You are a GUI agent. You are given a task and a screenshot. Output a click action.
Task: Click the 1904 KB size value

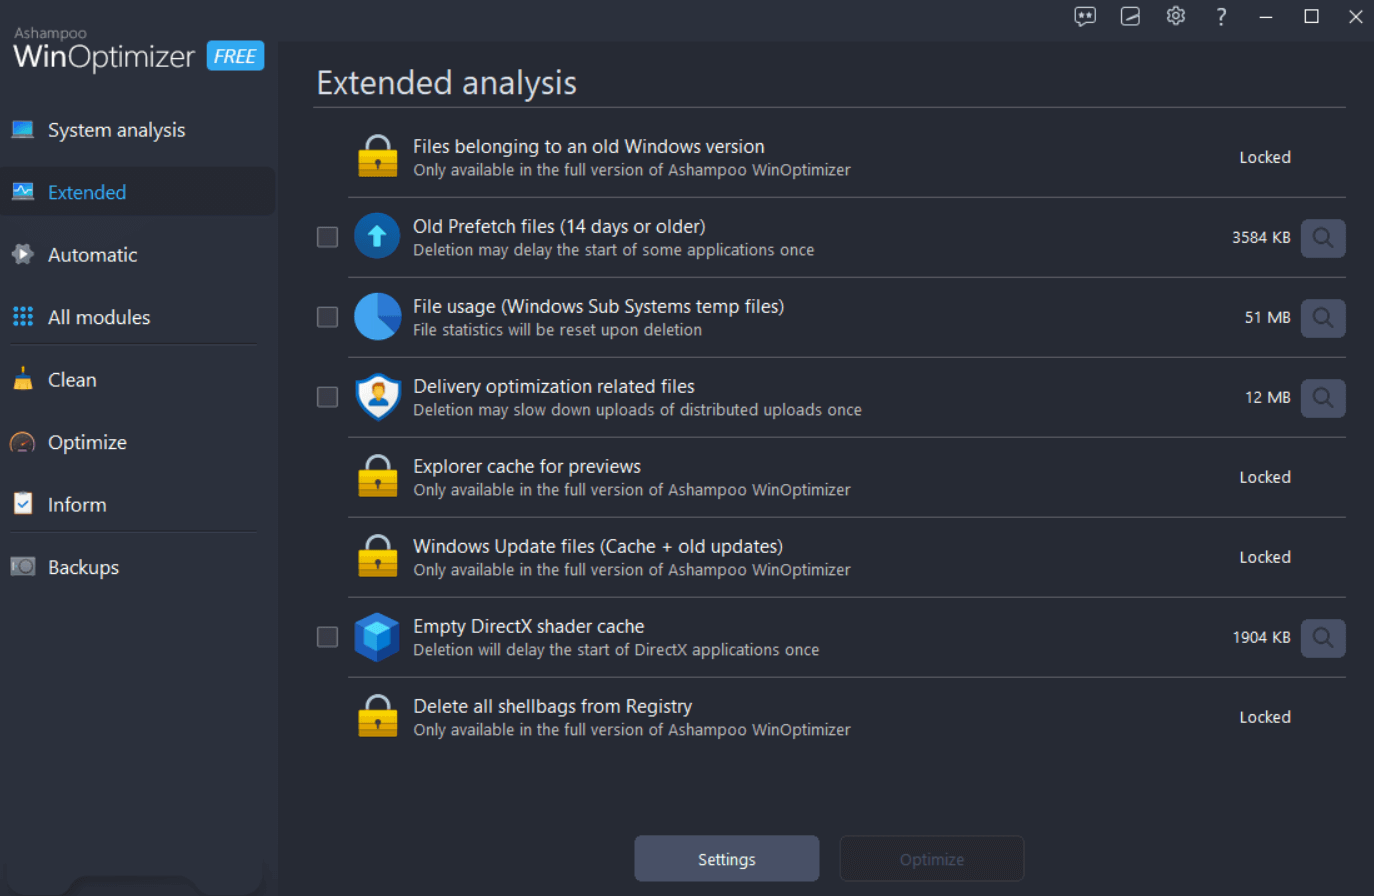[x=1261, y=637]
